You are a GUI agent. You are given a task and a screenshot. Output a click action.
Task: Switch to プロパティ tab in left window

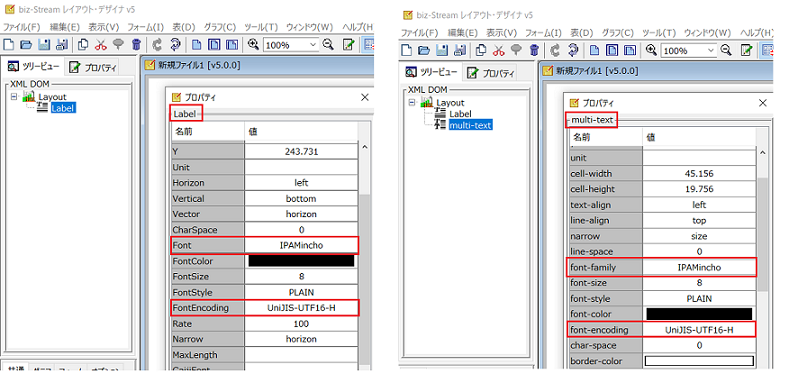[x=93, y=67]
